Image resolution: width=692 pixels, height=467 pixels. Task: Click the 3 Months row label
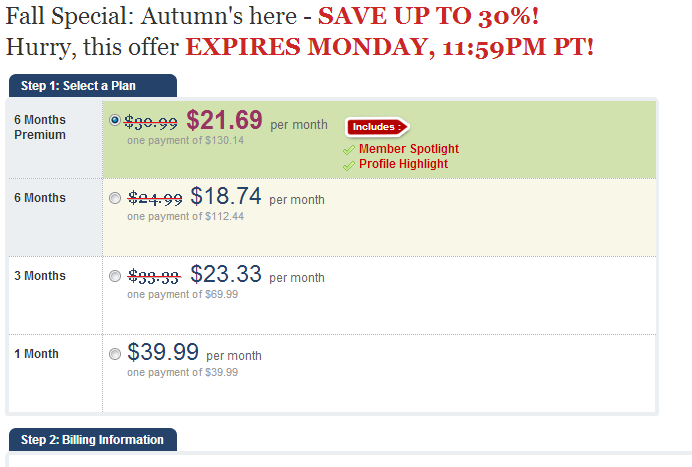40,276
